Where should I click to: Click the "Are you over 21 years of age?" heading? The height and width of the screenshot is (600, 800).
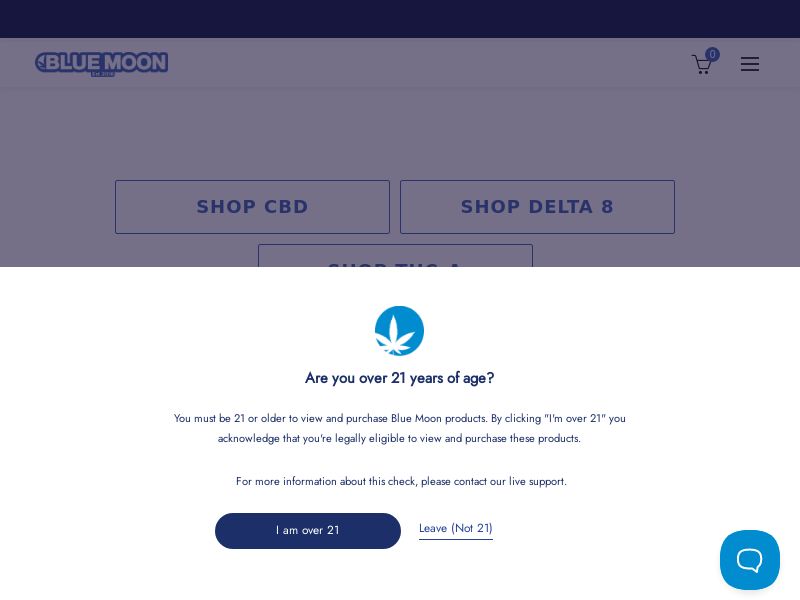coord(399,378)
